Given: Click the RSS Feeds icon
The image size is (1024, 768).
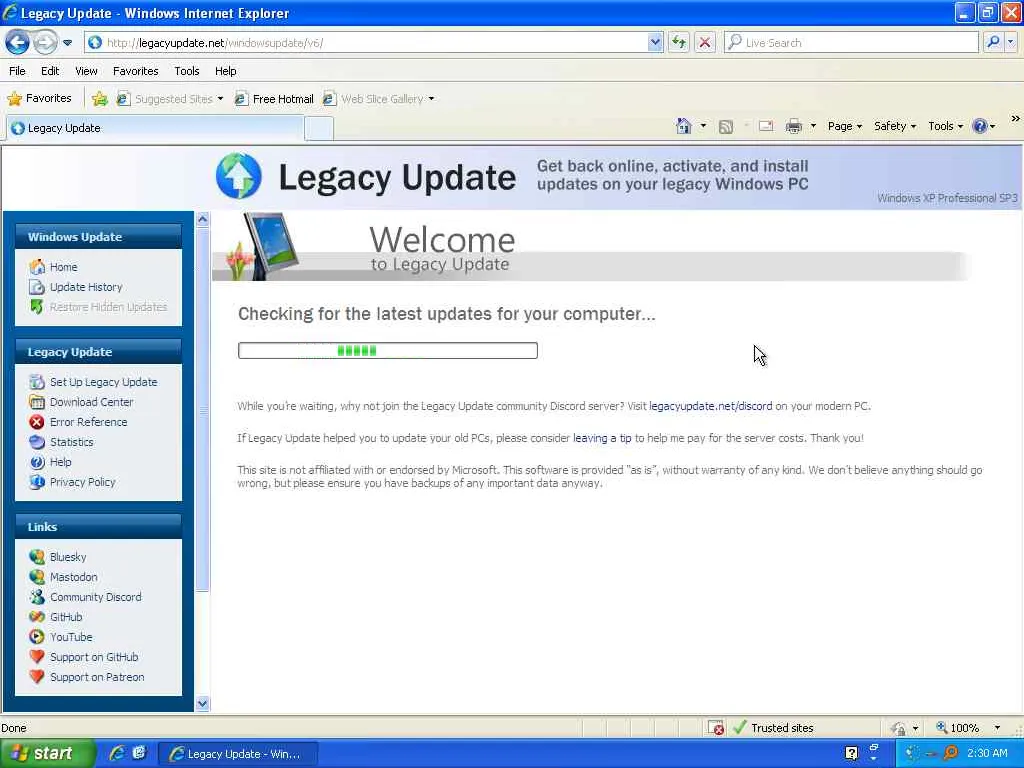Looking at the screenshot, I should pos(726,126).
